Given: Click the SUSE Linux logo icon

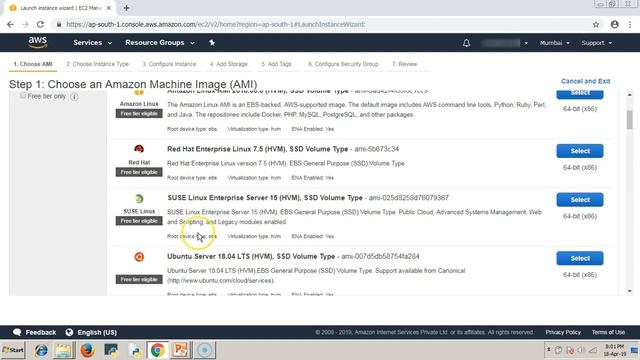Looking at the screenshot, I should 139,198.
